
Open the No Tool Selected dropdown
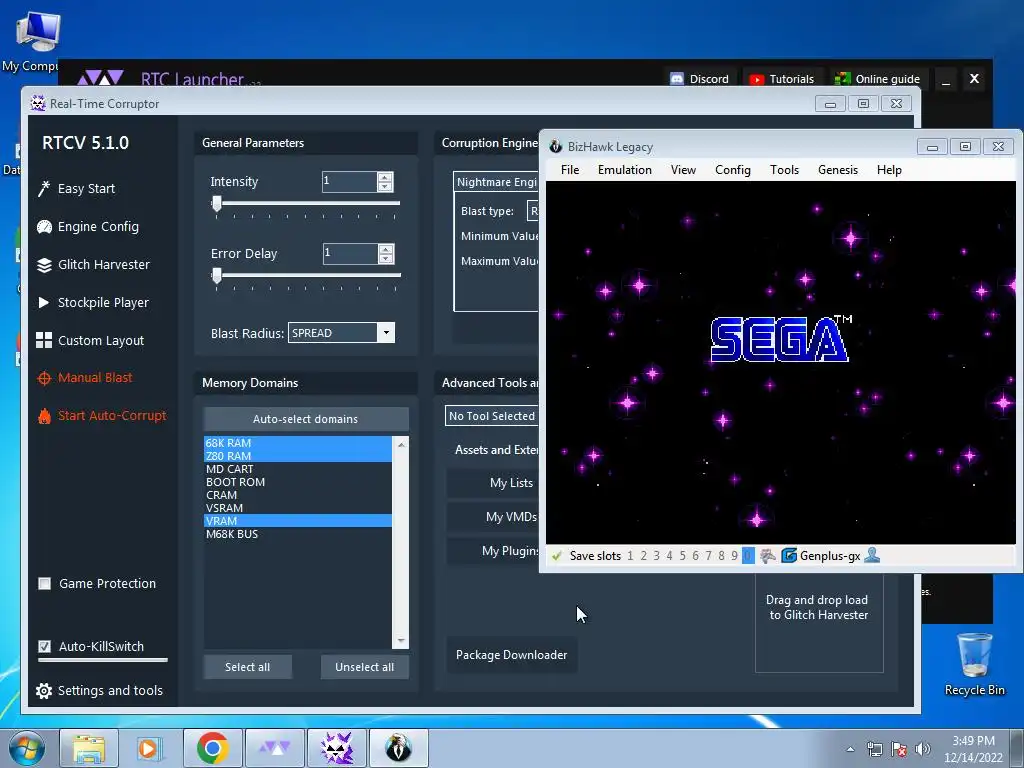492,416
